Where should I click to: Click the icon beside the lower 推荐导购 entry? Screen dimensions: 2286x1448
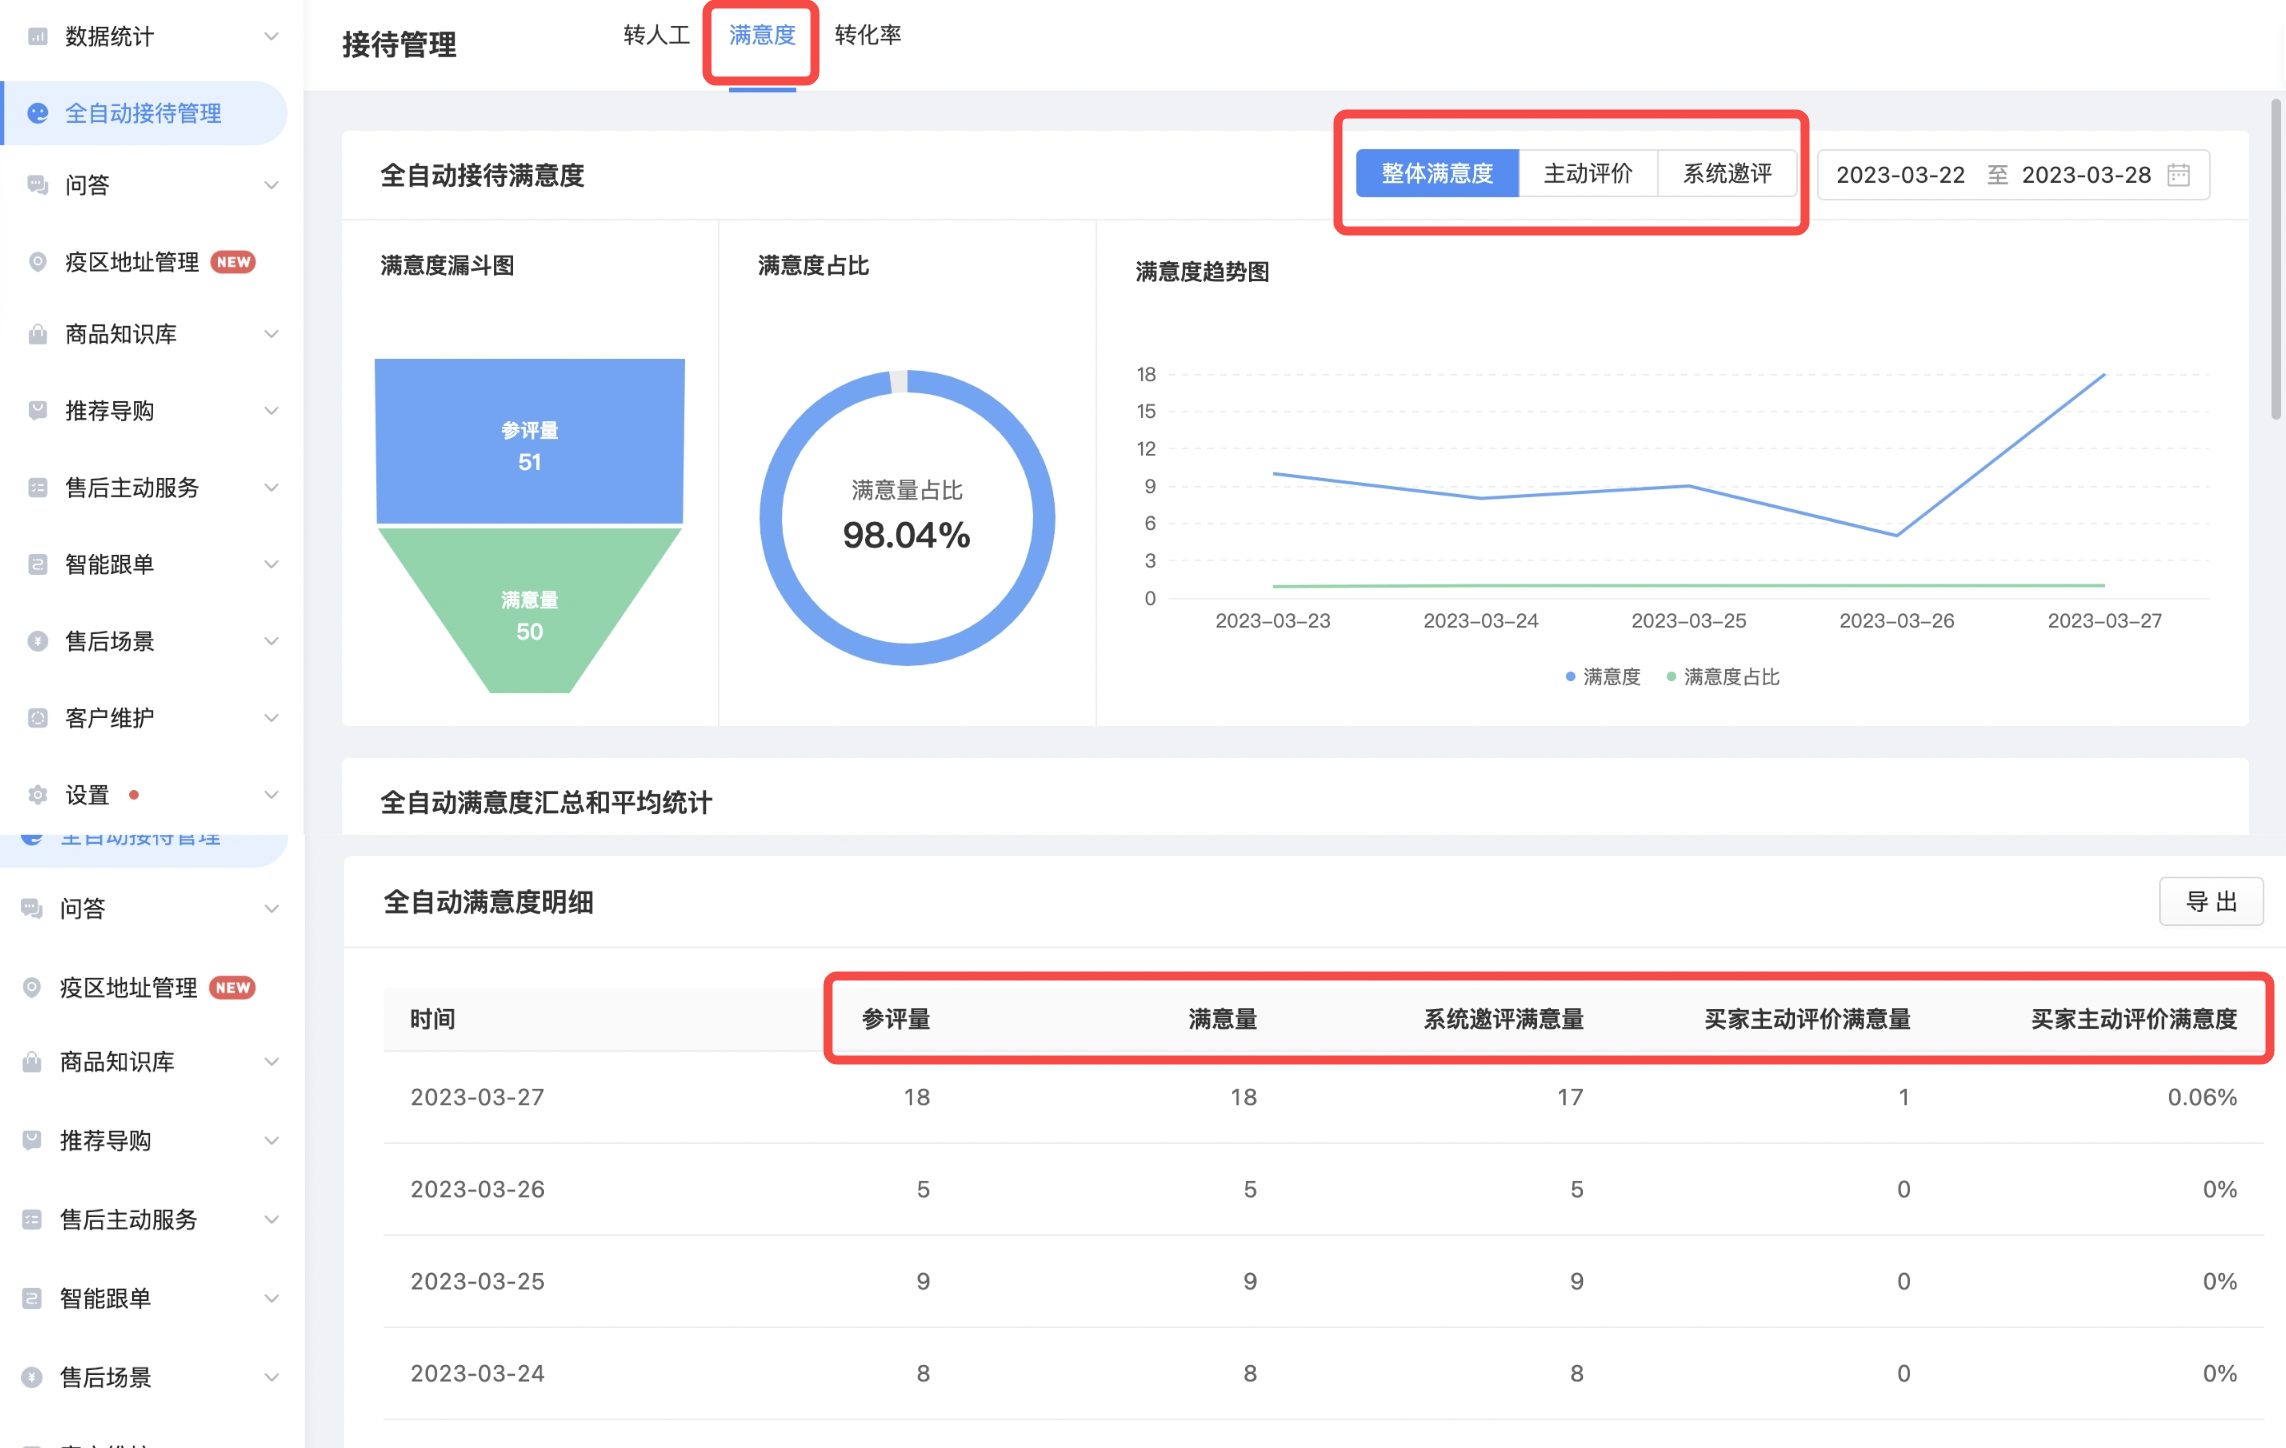[x=32, y=1140]
